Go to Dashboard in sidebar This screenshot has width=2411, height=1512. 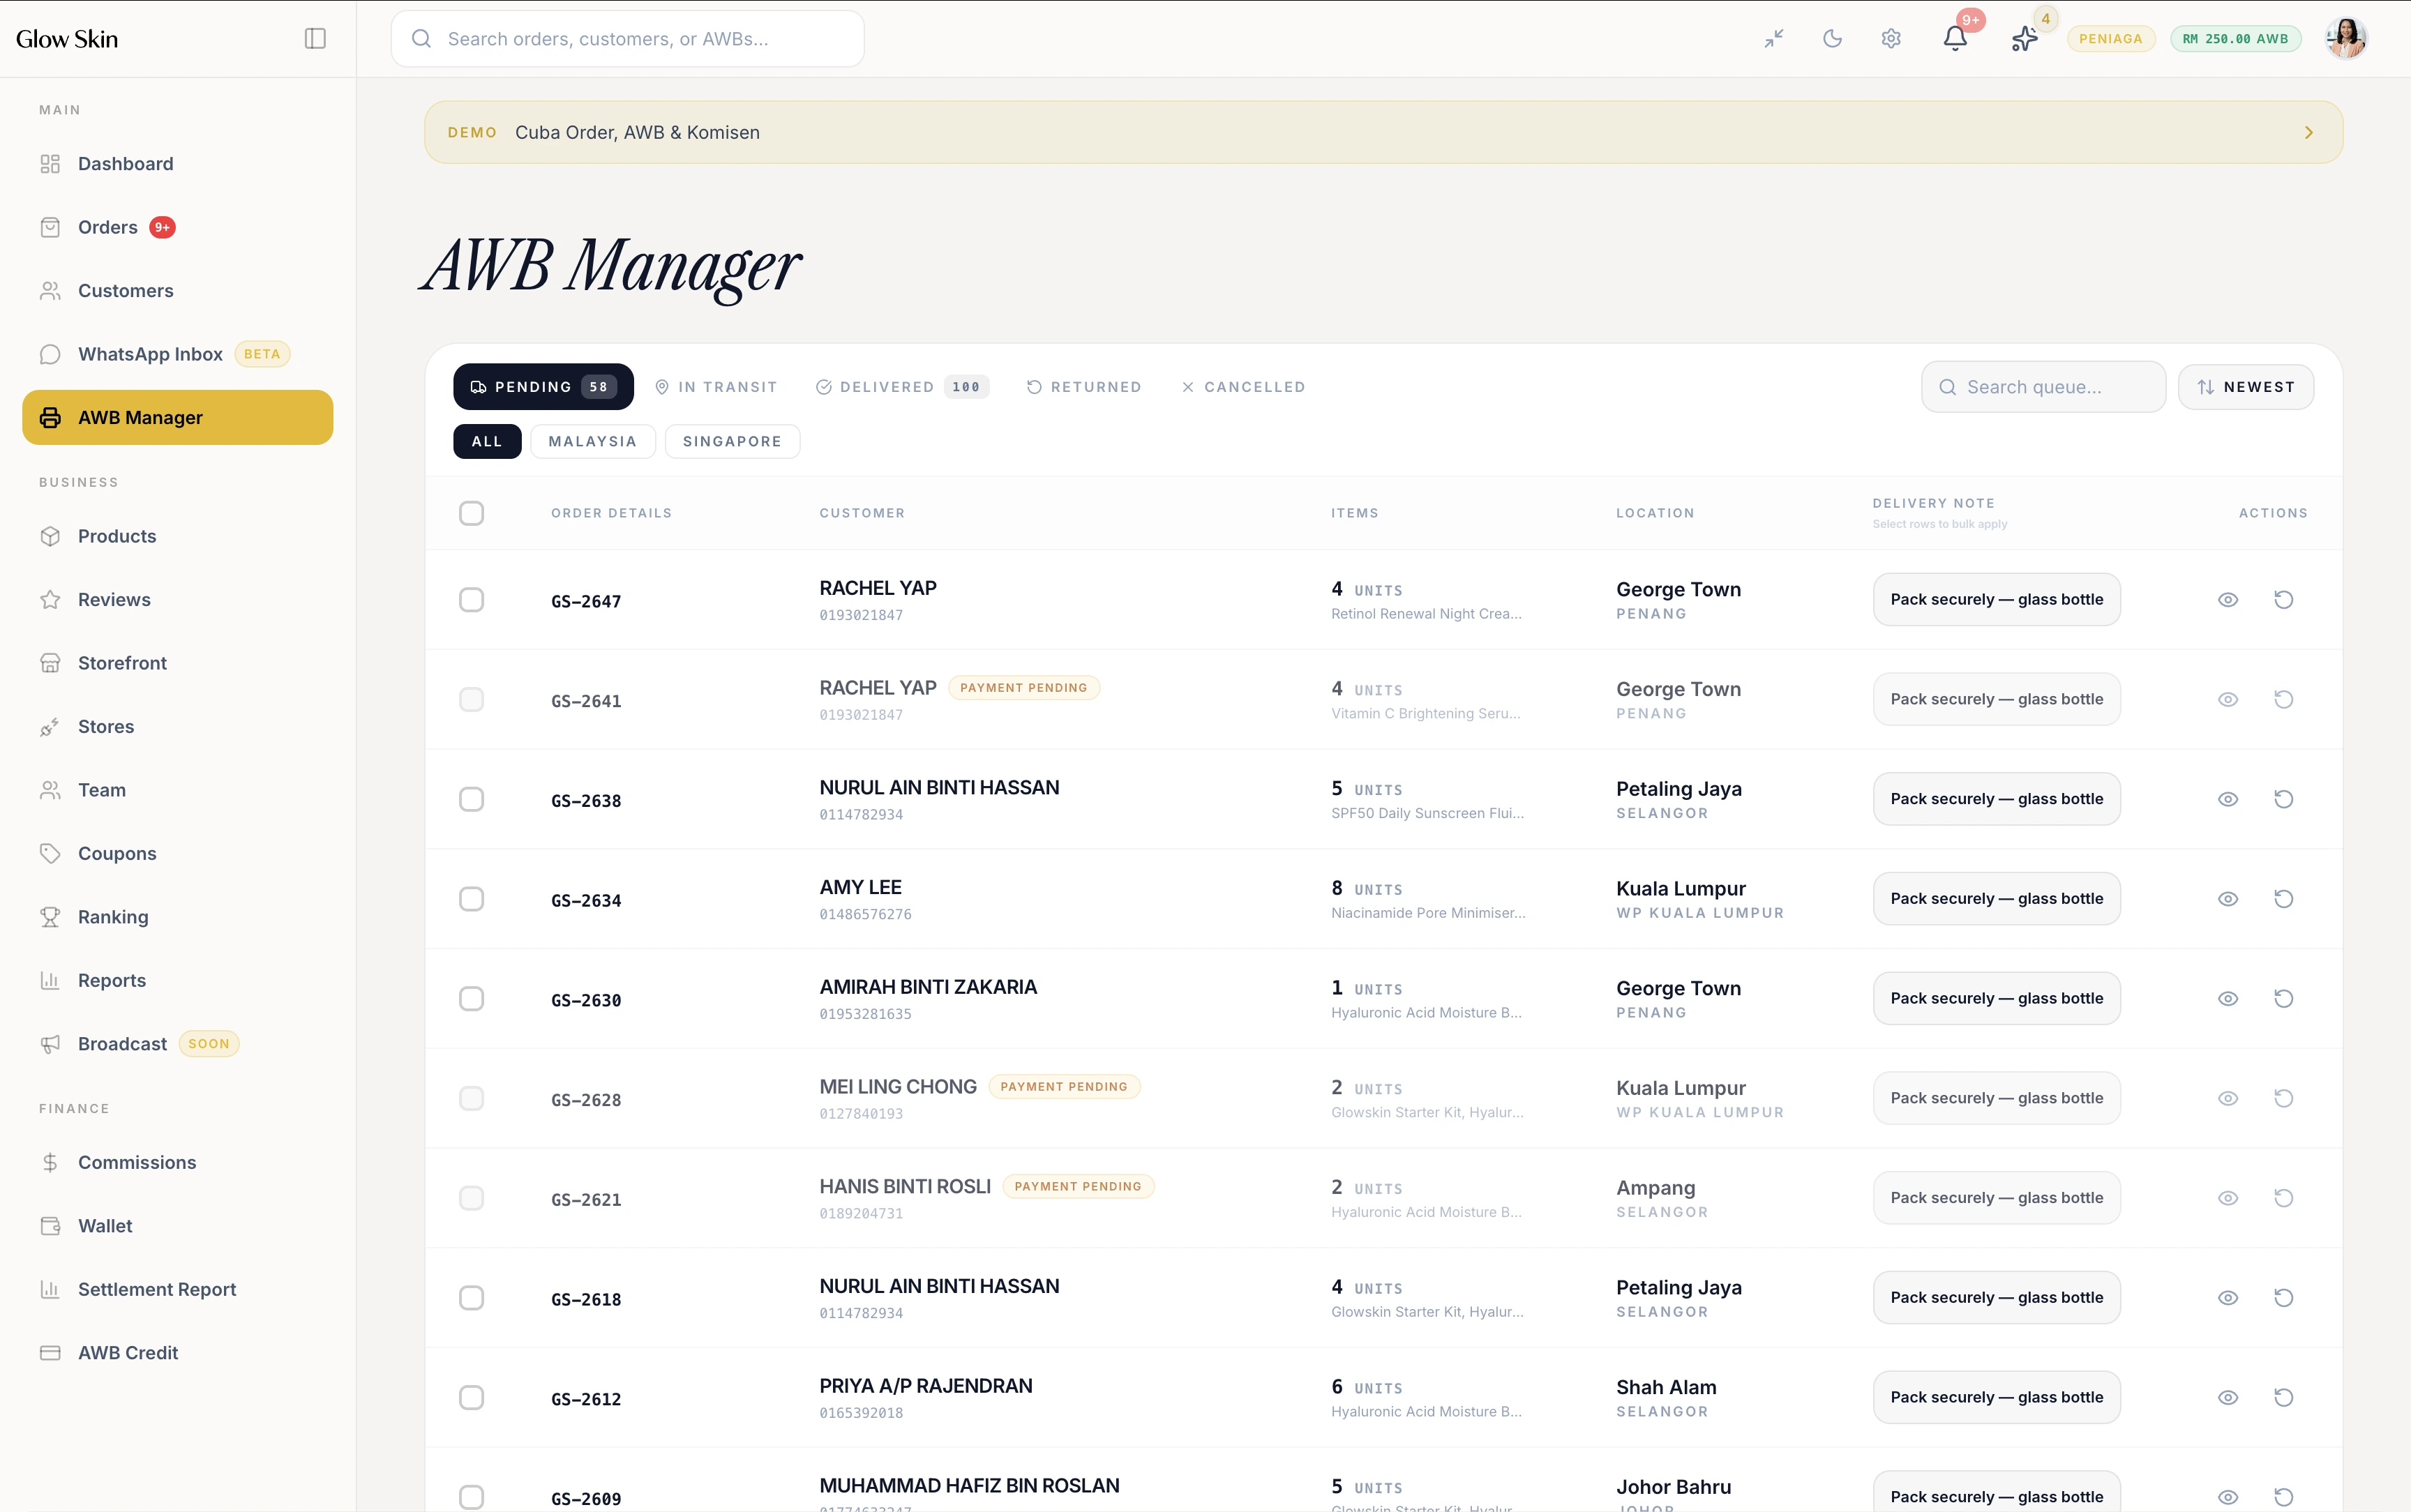pyautogui.click(x=178, y=164)
